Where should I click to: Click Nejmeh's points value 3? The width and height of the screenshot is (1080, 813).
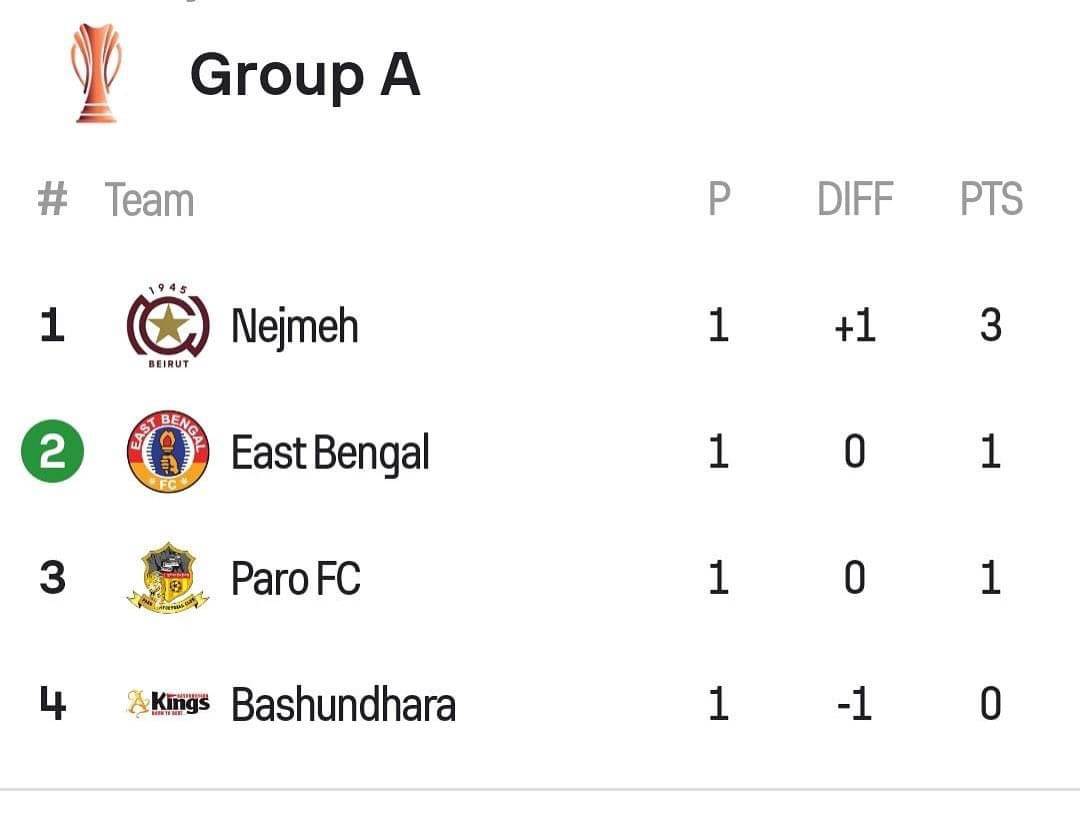click(x=990, y=326)
